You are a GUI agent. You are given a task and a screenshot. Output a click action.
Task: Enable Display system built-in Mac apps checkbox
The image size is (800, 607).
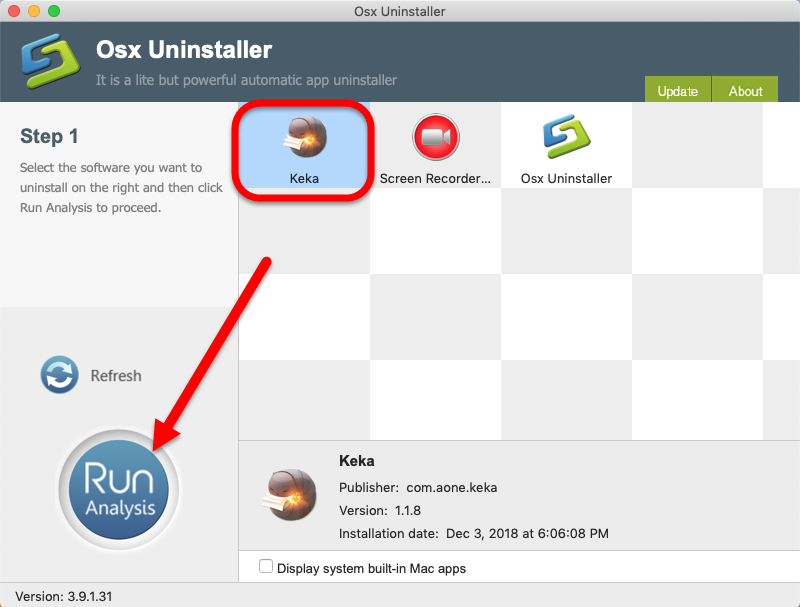(266, 566)
